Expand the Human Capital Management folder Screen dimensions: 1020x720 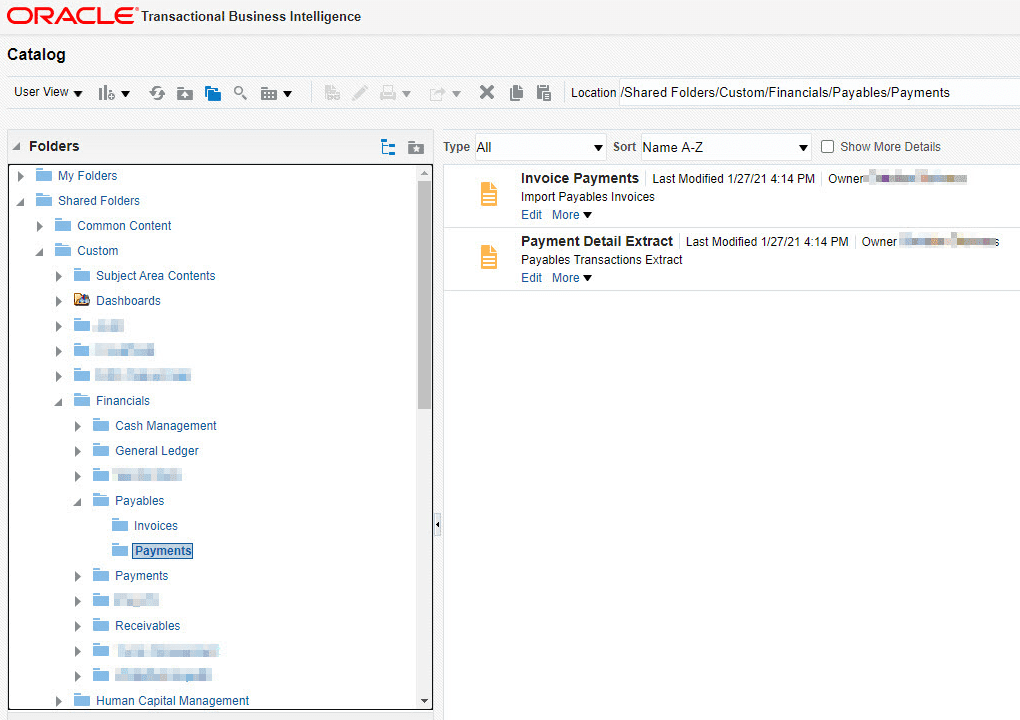pyautogui.click(x=59, y=701)
